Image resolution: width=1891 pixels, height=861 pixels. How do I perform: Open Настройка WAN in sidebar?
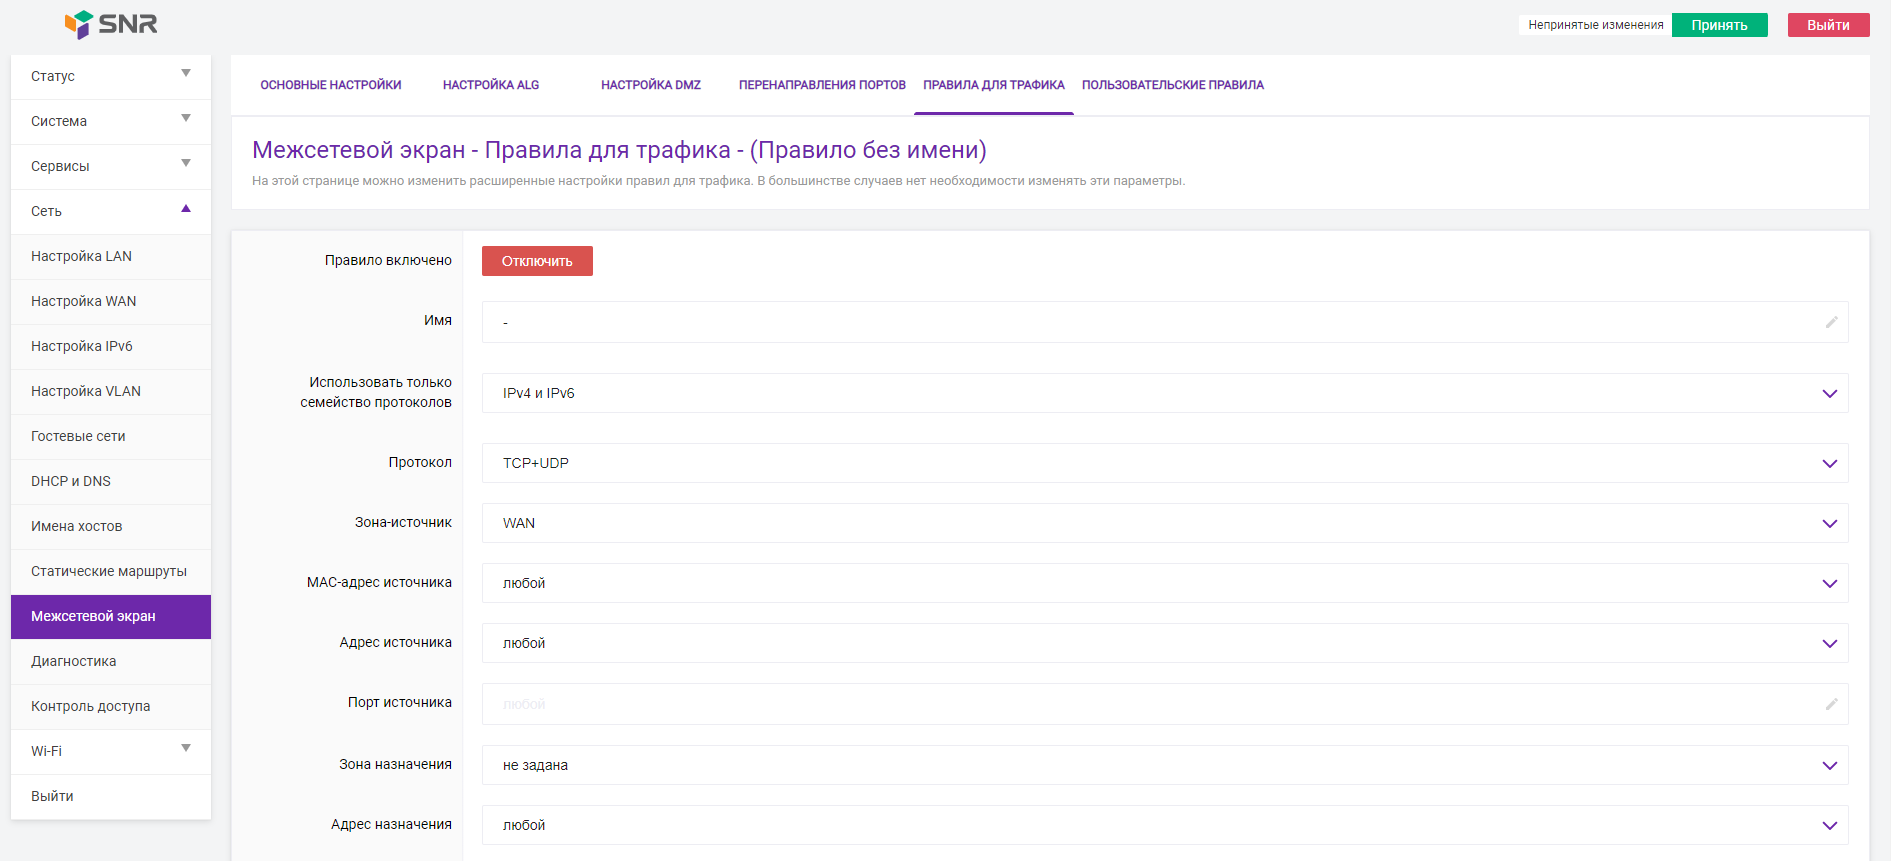[84, 301]
